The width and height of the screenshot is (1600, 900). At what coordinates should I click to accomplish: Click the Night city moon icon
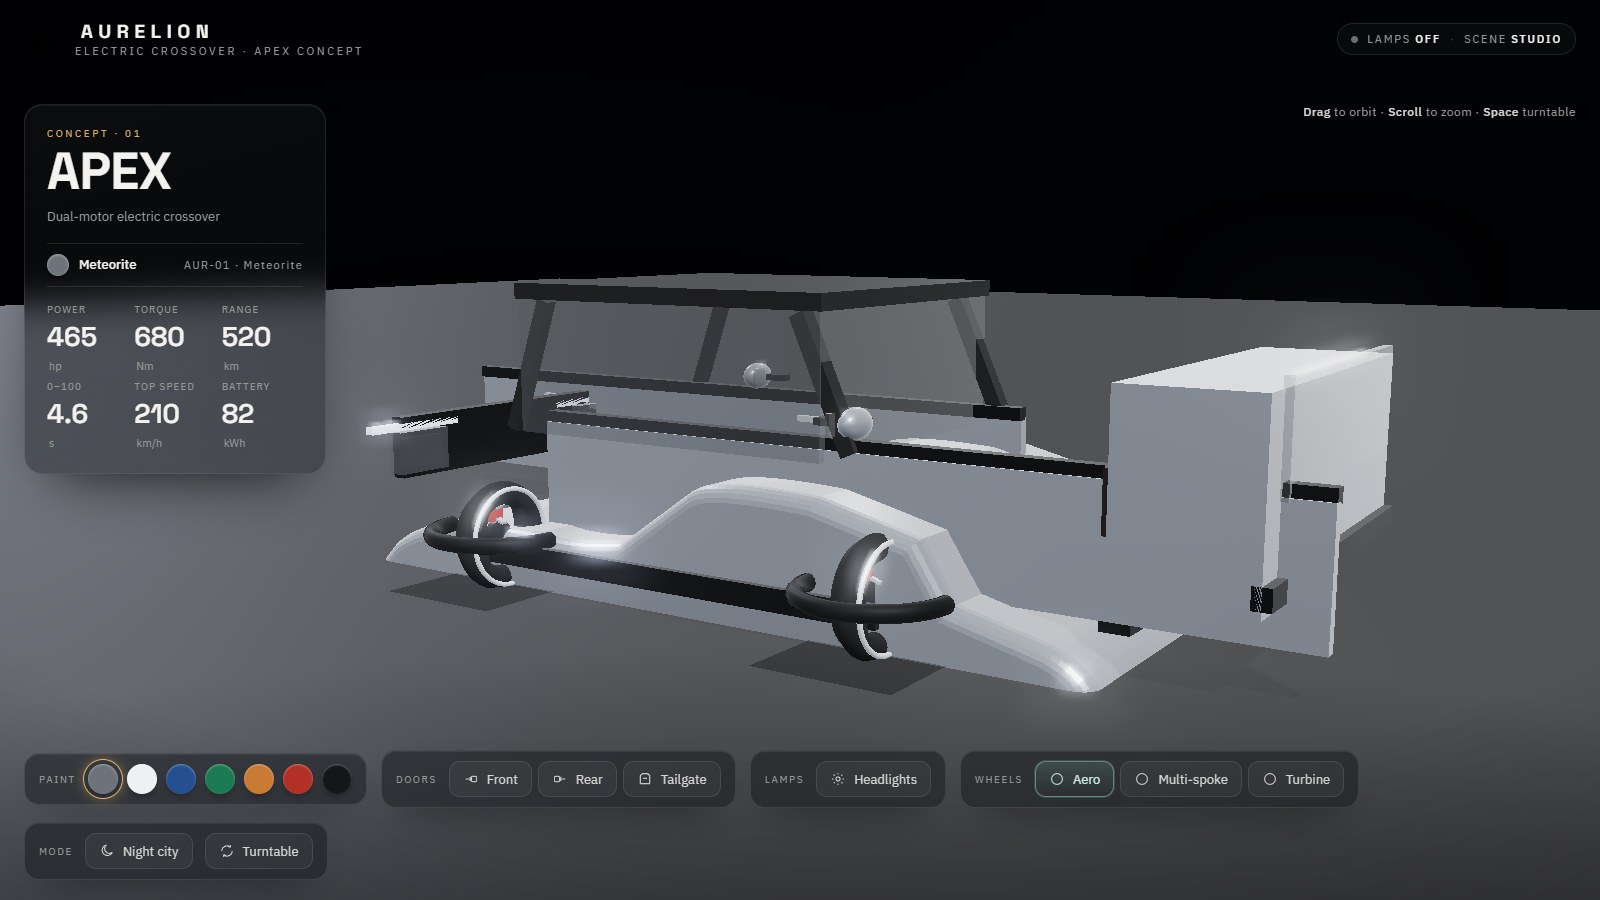point(107,851)
